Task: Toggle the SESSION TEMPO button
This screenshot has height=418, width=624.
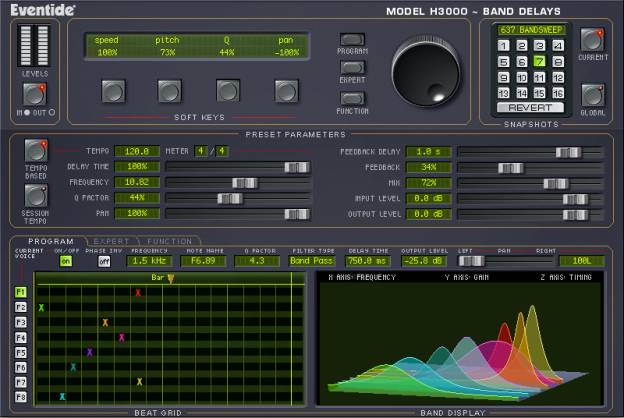Action: tap(36, 195)
